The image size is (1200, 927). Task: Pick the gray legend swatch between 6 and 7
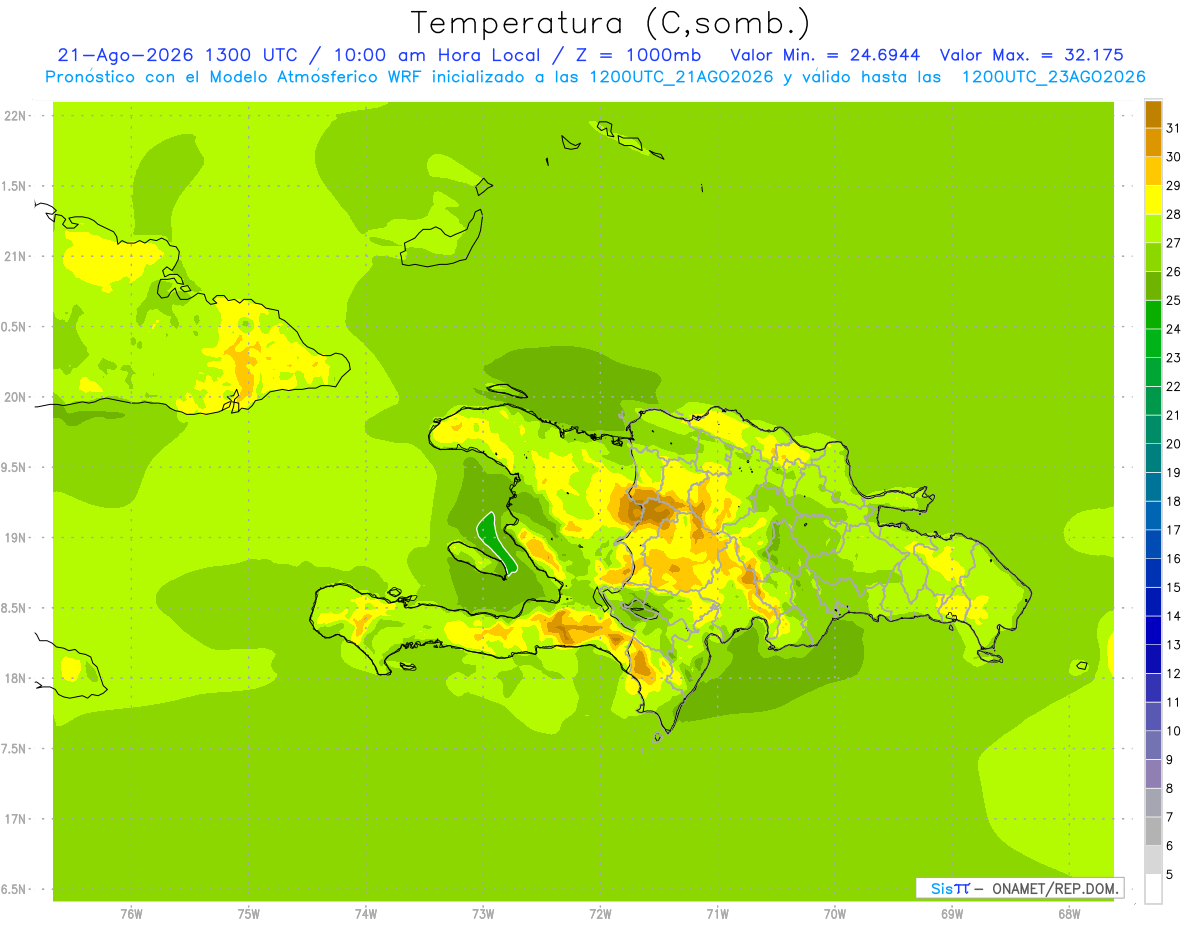pyautogui.click(x=1153, y=831)
